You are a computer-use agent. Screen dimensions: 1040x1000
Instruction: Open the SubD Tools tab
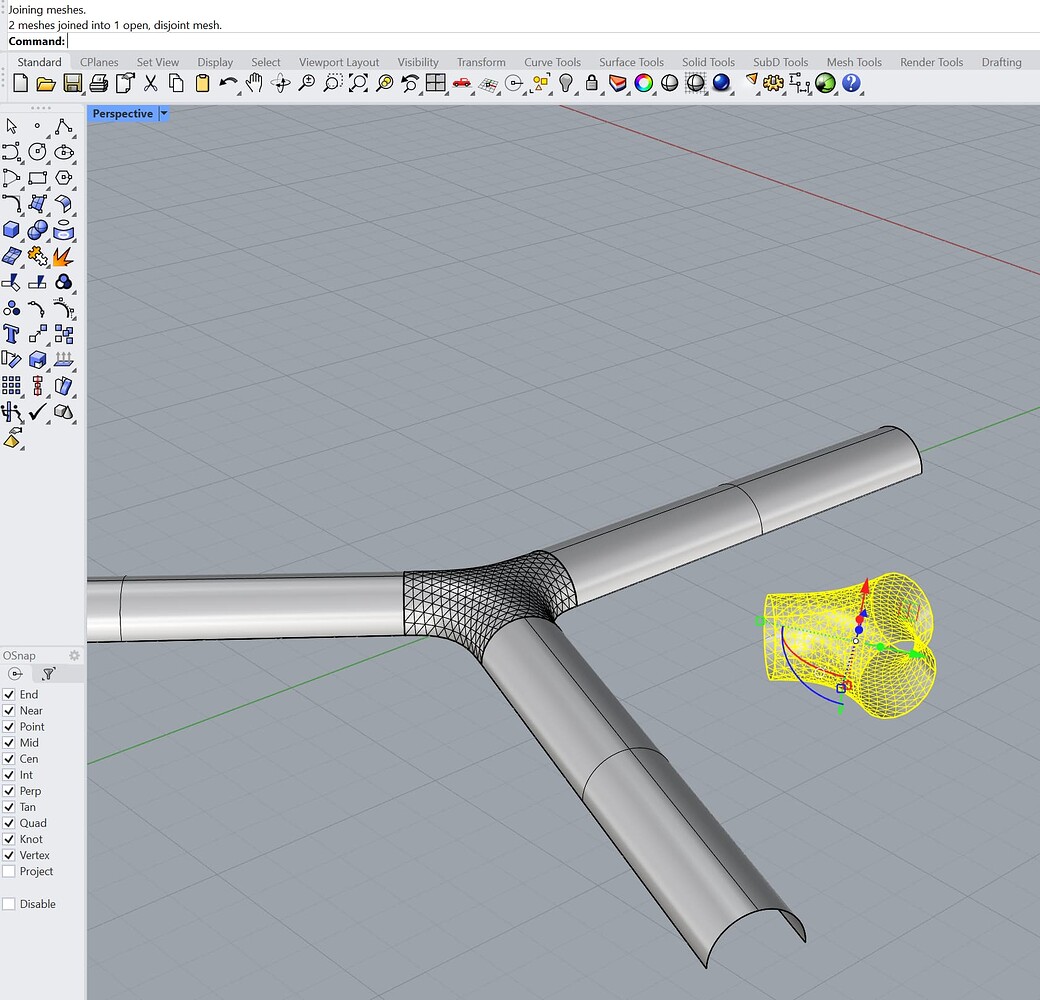click(x=780, y=62)
